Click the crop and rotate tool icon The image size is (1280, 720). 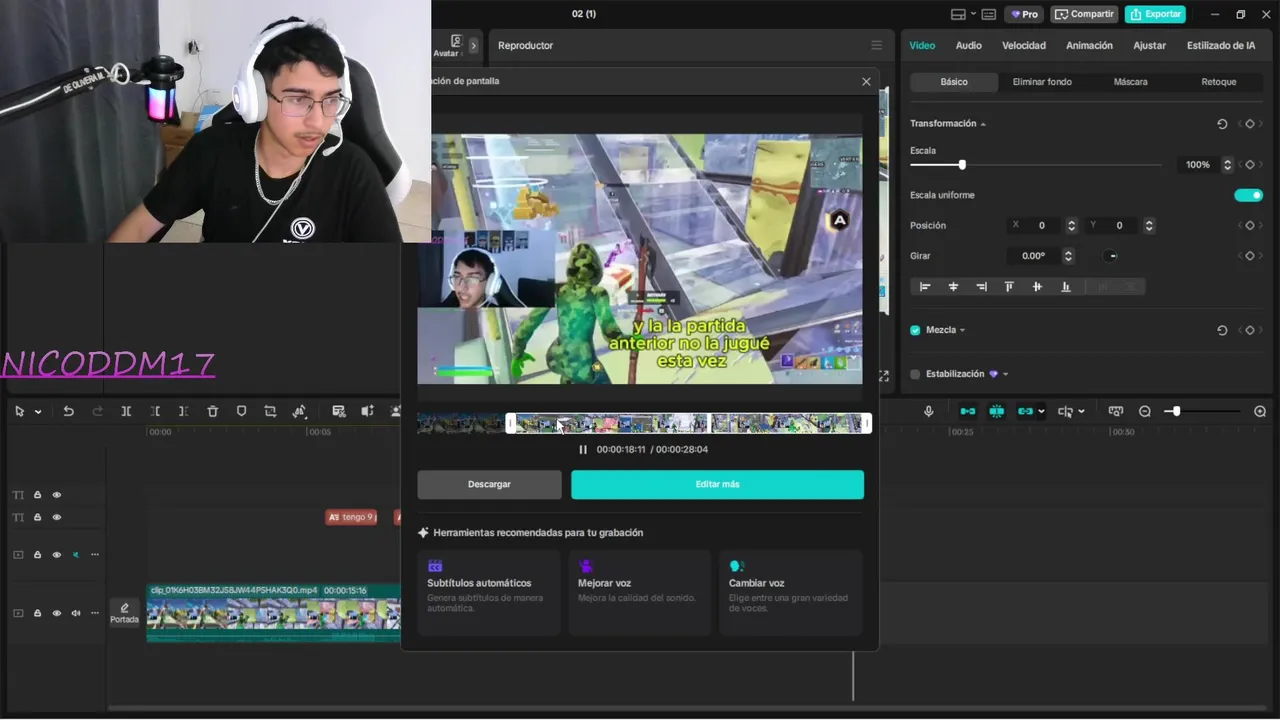pos(270,411)
